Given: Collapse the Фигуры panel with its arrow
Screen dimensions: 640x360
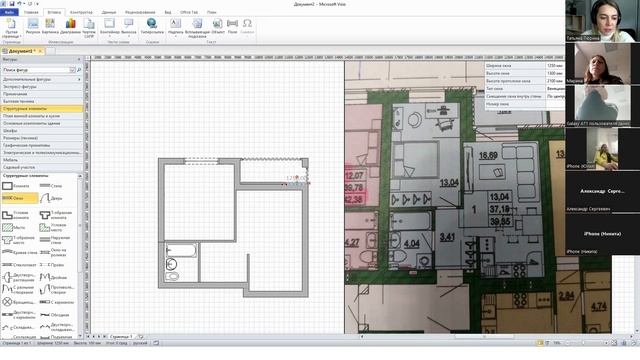Looking at the screenshot, I should point(79,60).
